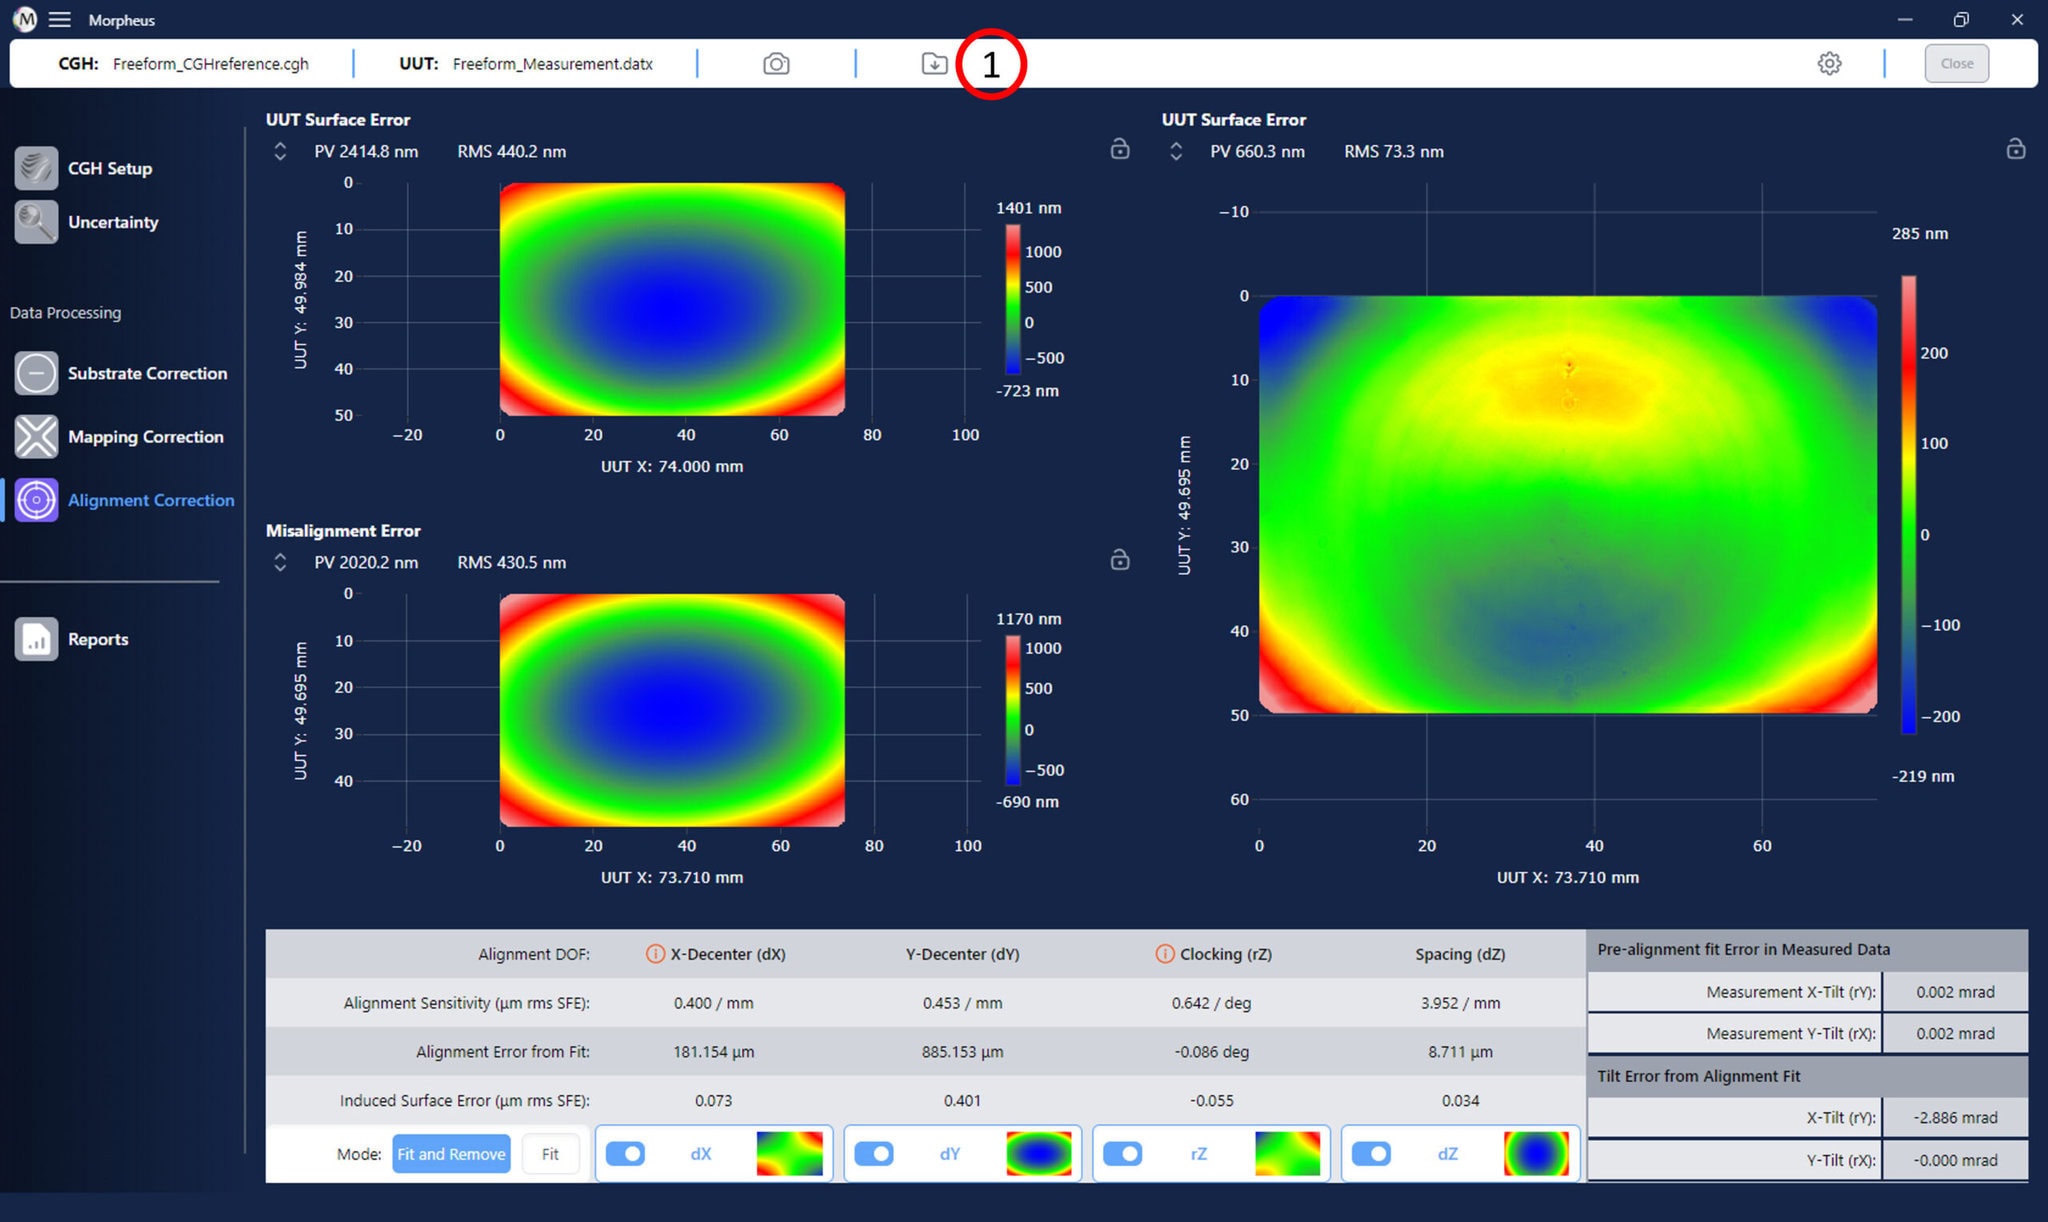Click the lock icon on the right-hand plot
This screenshot has height=1222, width=2048.
point(2015,149)
